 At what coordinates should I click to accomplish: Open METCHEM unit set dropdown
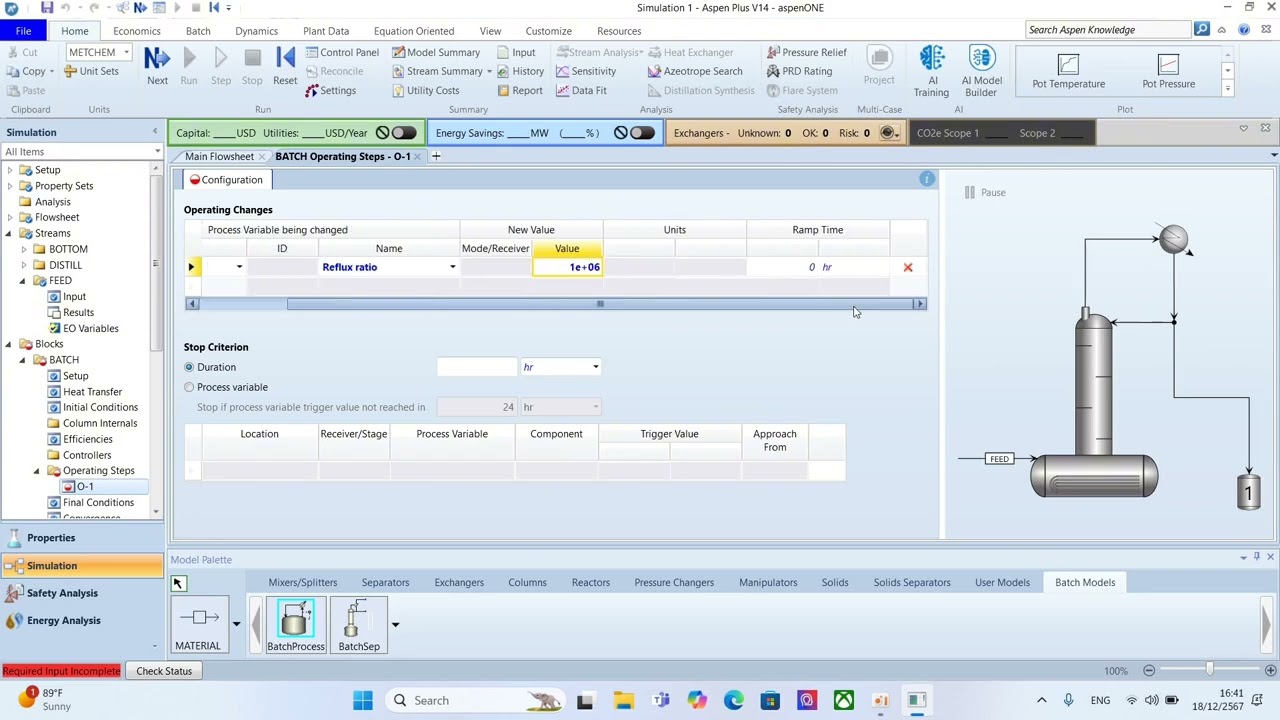(x=126, y=52)
